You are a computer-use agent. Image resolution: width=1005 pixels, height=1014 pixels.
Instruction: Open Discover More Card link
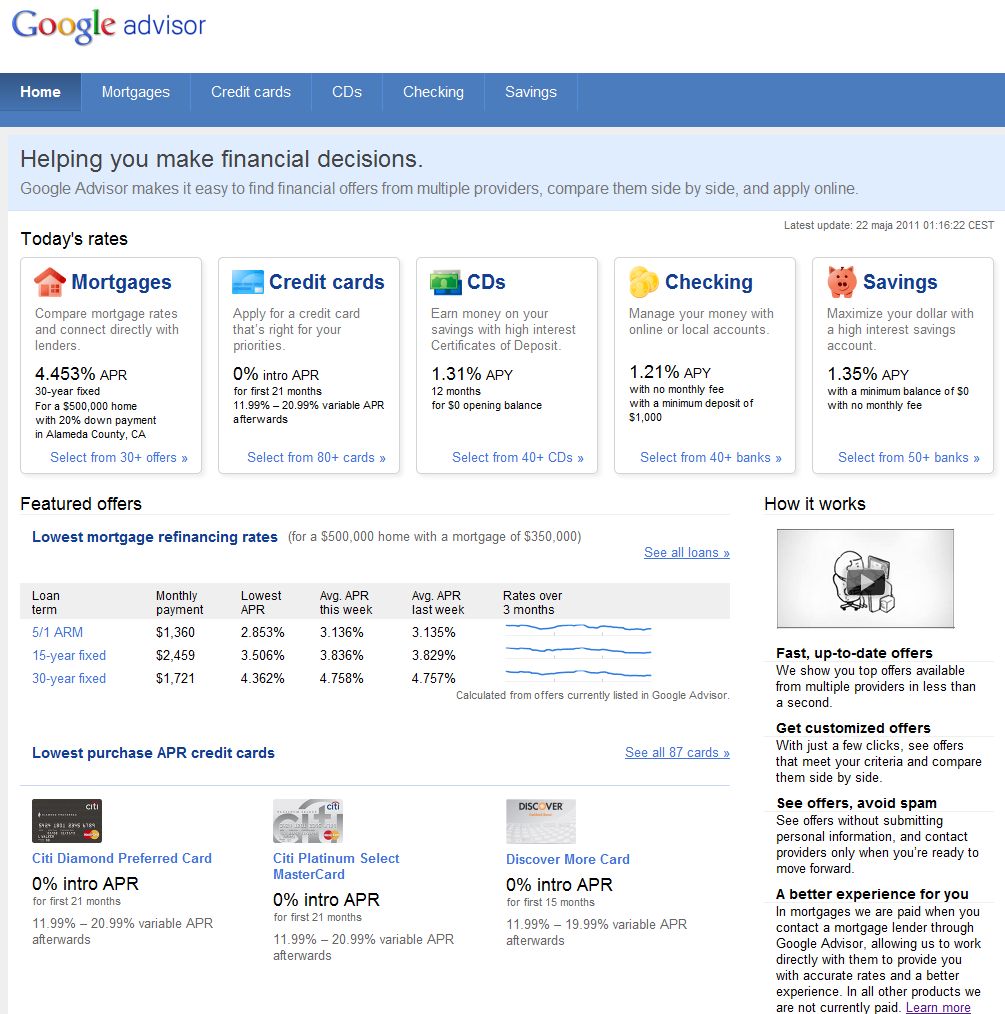pyautogui.click(x=568, y=859)
